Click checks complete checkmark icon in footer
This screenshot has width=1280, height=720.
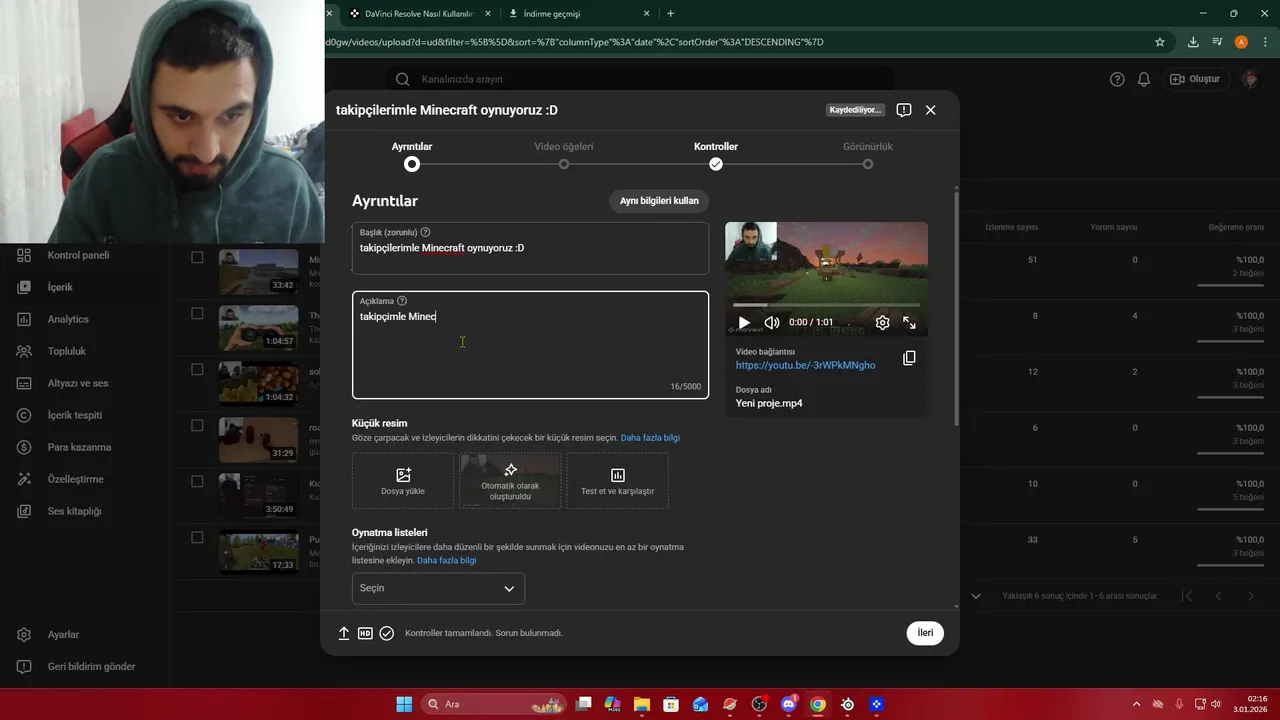click(x=387, y=633)
